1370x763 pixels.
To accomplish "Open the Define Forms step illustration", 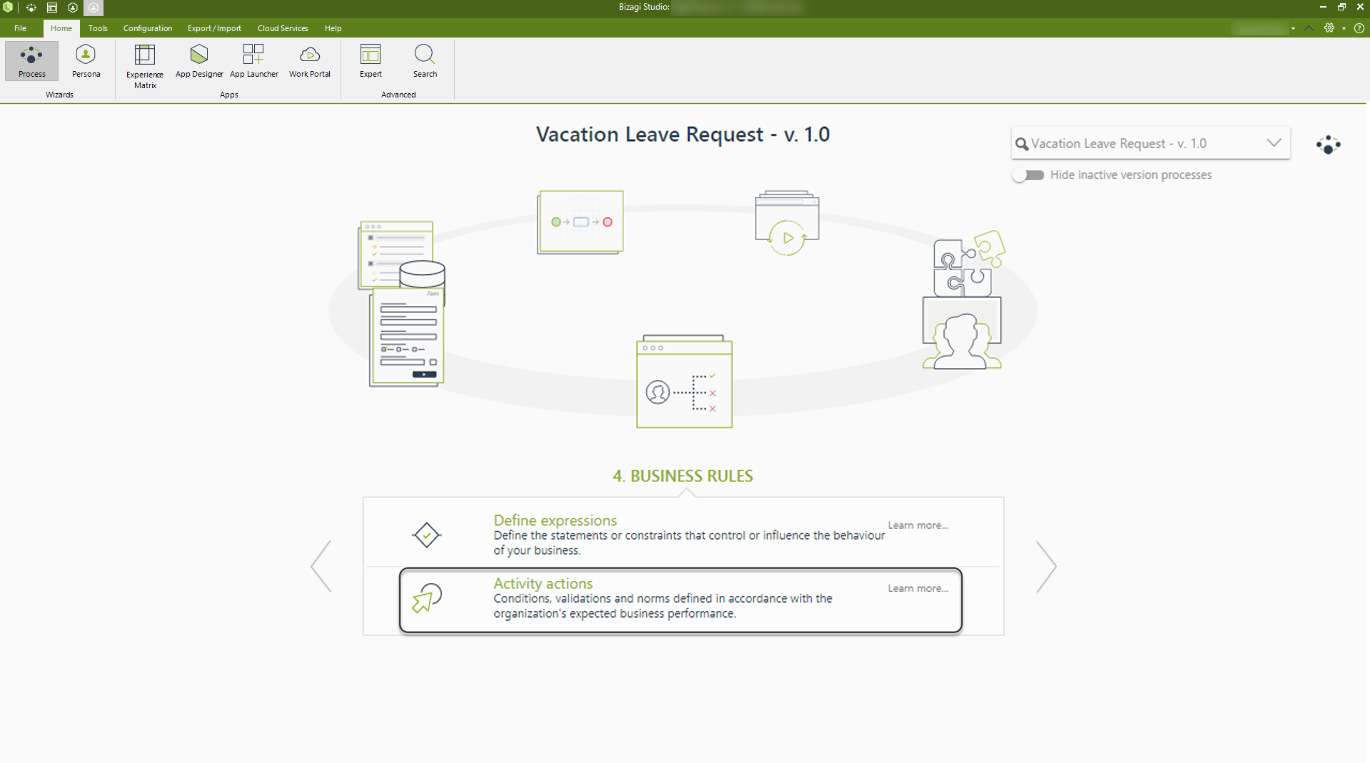I will pyautogui.click(x=406, y=338).
